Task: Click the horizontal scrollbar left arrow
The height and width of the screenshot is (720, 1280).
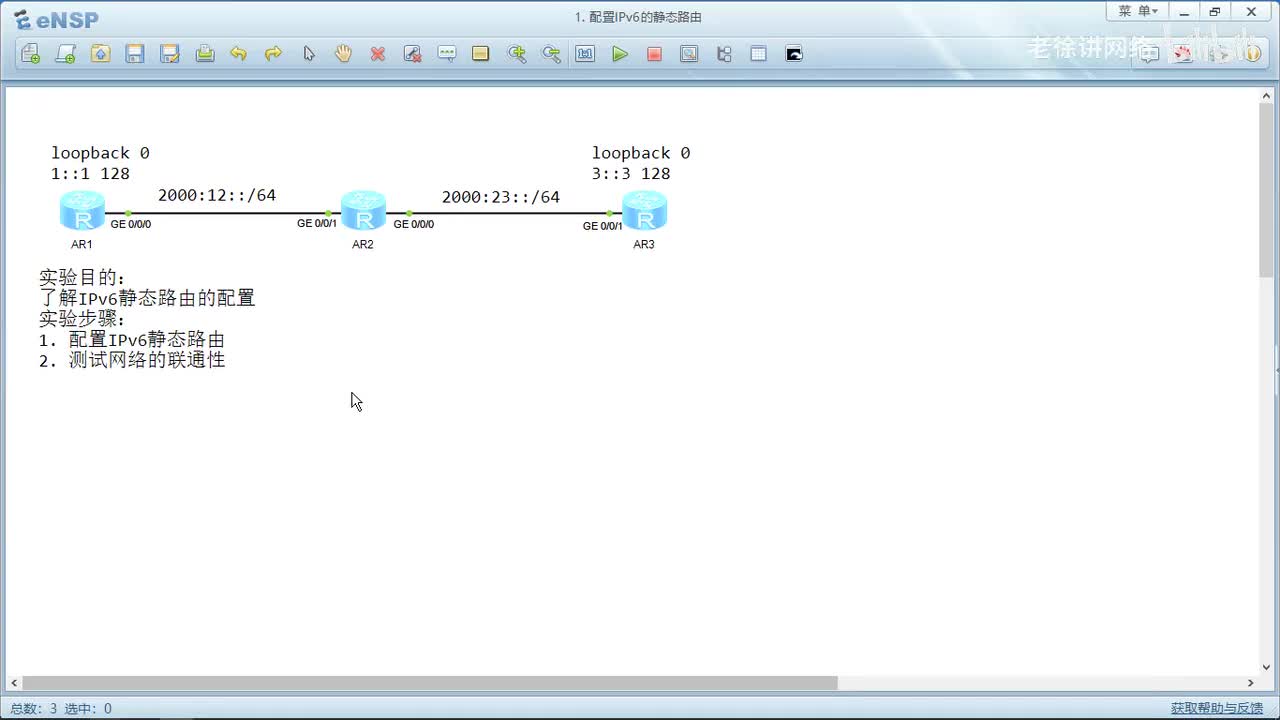Action: (14, 683)
